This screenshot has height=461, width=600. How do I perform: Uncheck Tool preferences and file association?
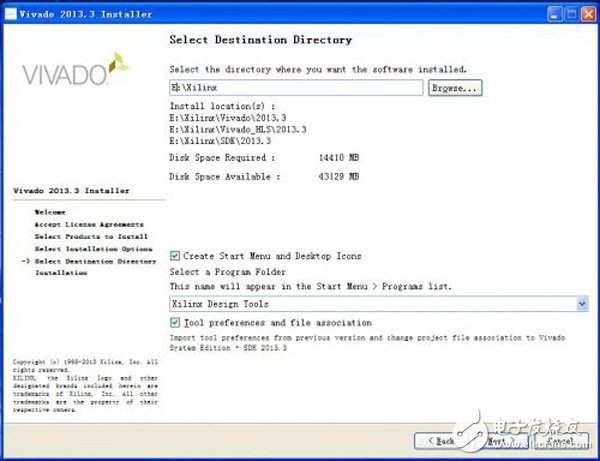pyautogui.click(x=176, y=323)
